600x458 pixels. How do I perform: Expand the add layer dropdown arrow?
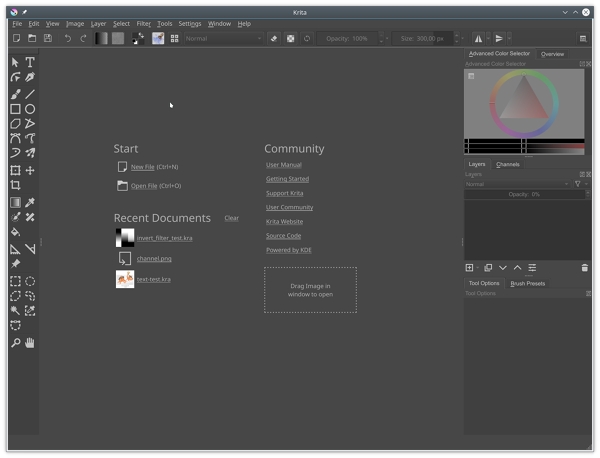[478, 268]
